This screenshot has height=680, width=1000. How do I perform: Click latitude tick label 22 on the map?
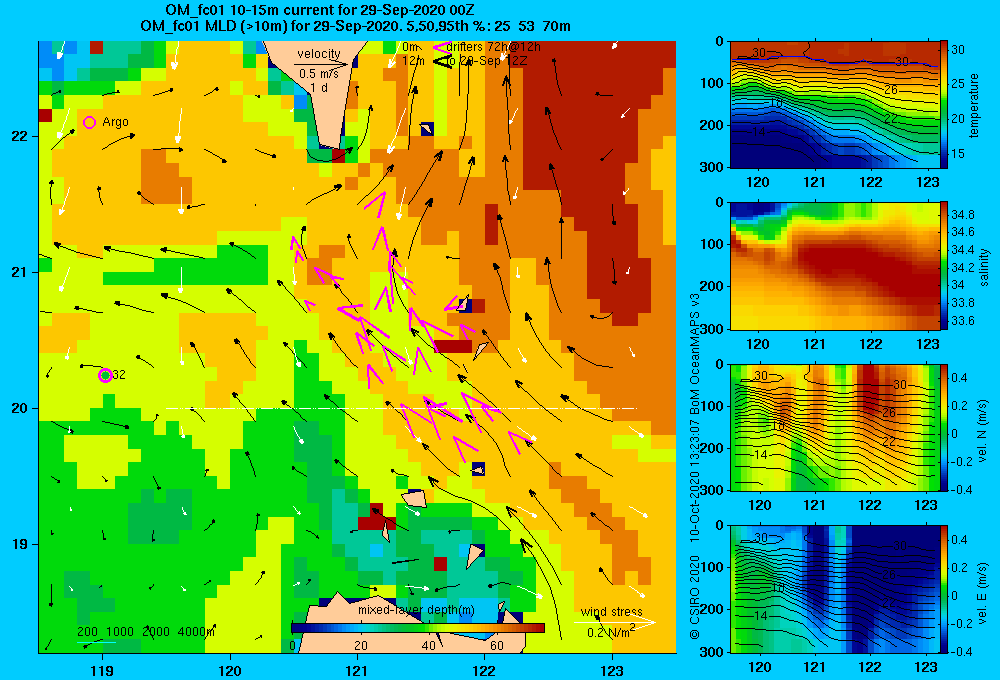pyautogui.click(x=19, y=137)
